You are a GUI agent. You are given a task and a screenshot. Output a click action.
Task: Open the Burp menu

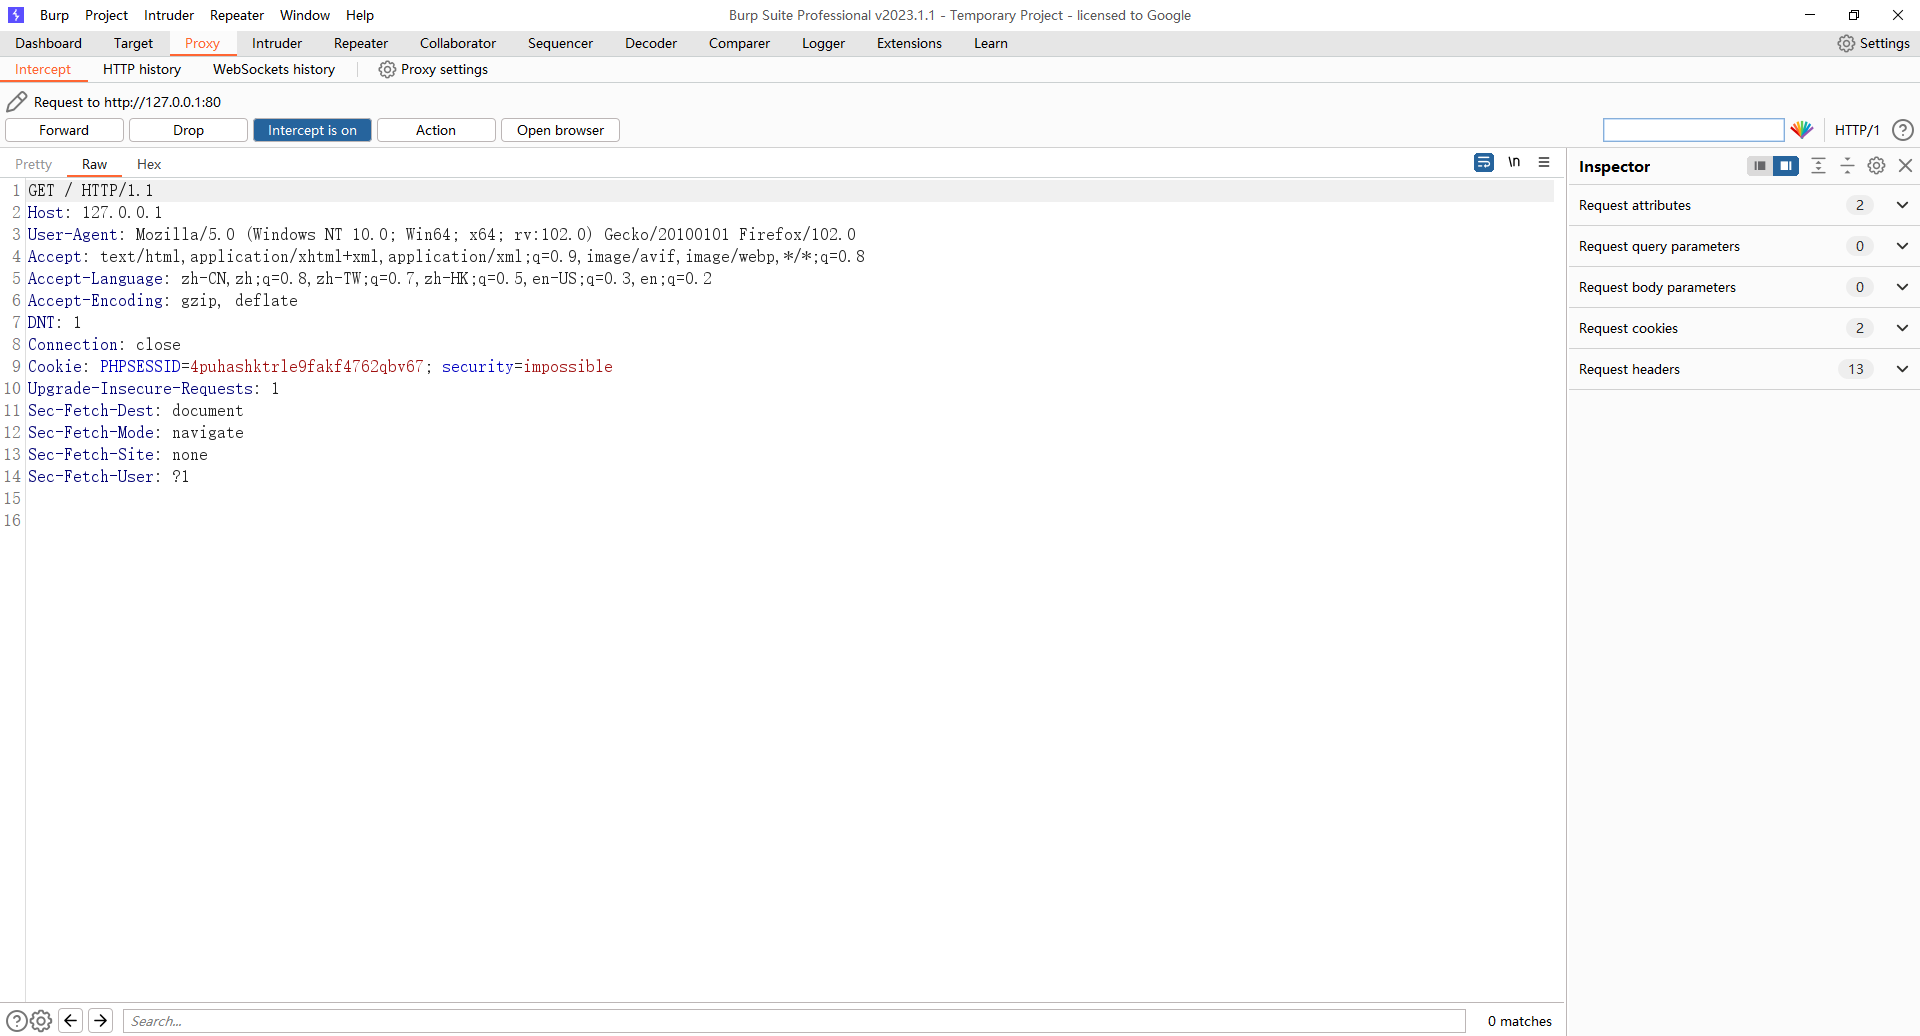pyautogui.click(x=54, y=15)
